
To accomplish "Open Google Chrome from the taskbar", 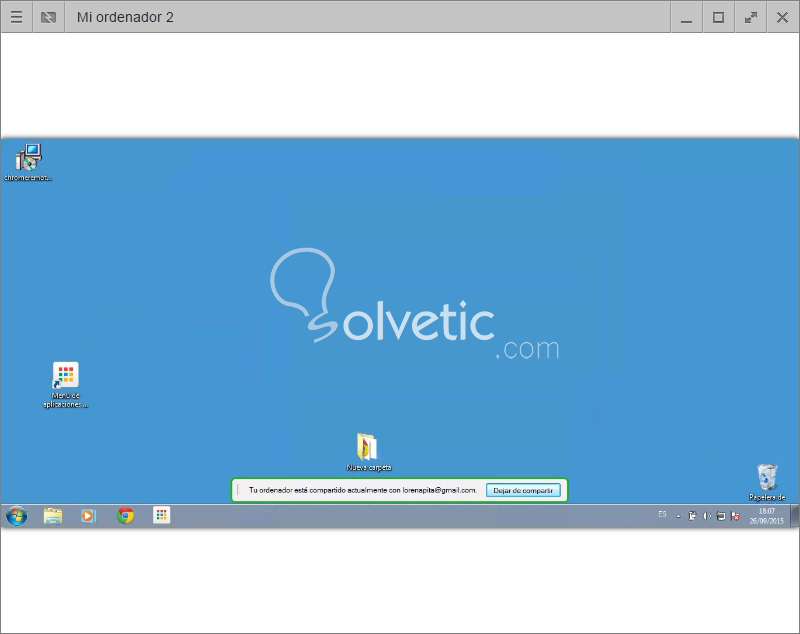I will pyautogui.click(x=125, y=516).
